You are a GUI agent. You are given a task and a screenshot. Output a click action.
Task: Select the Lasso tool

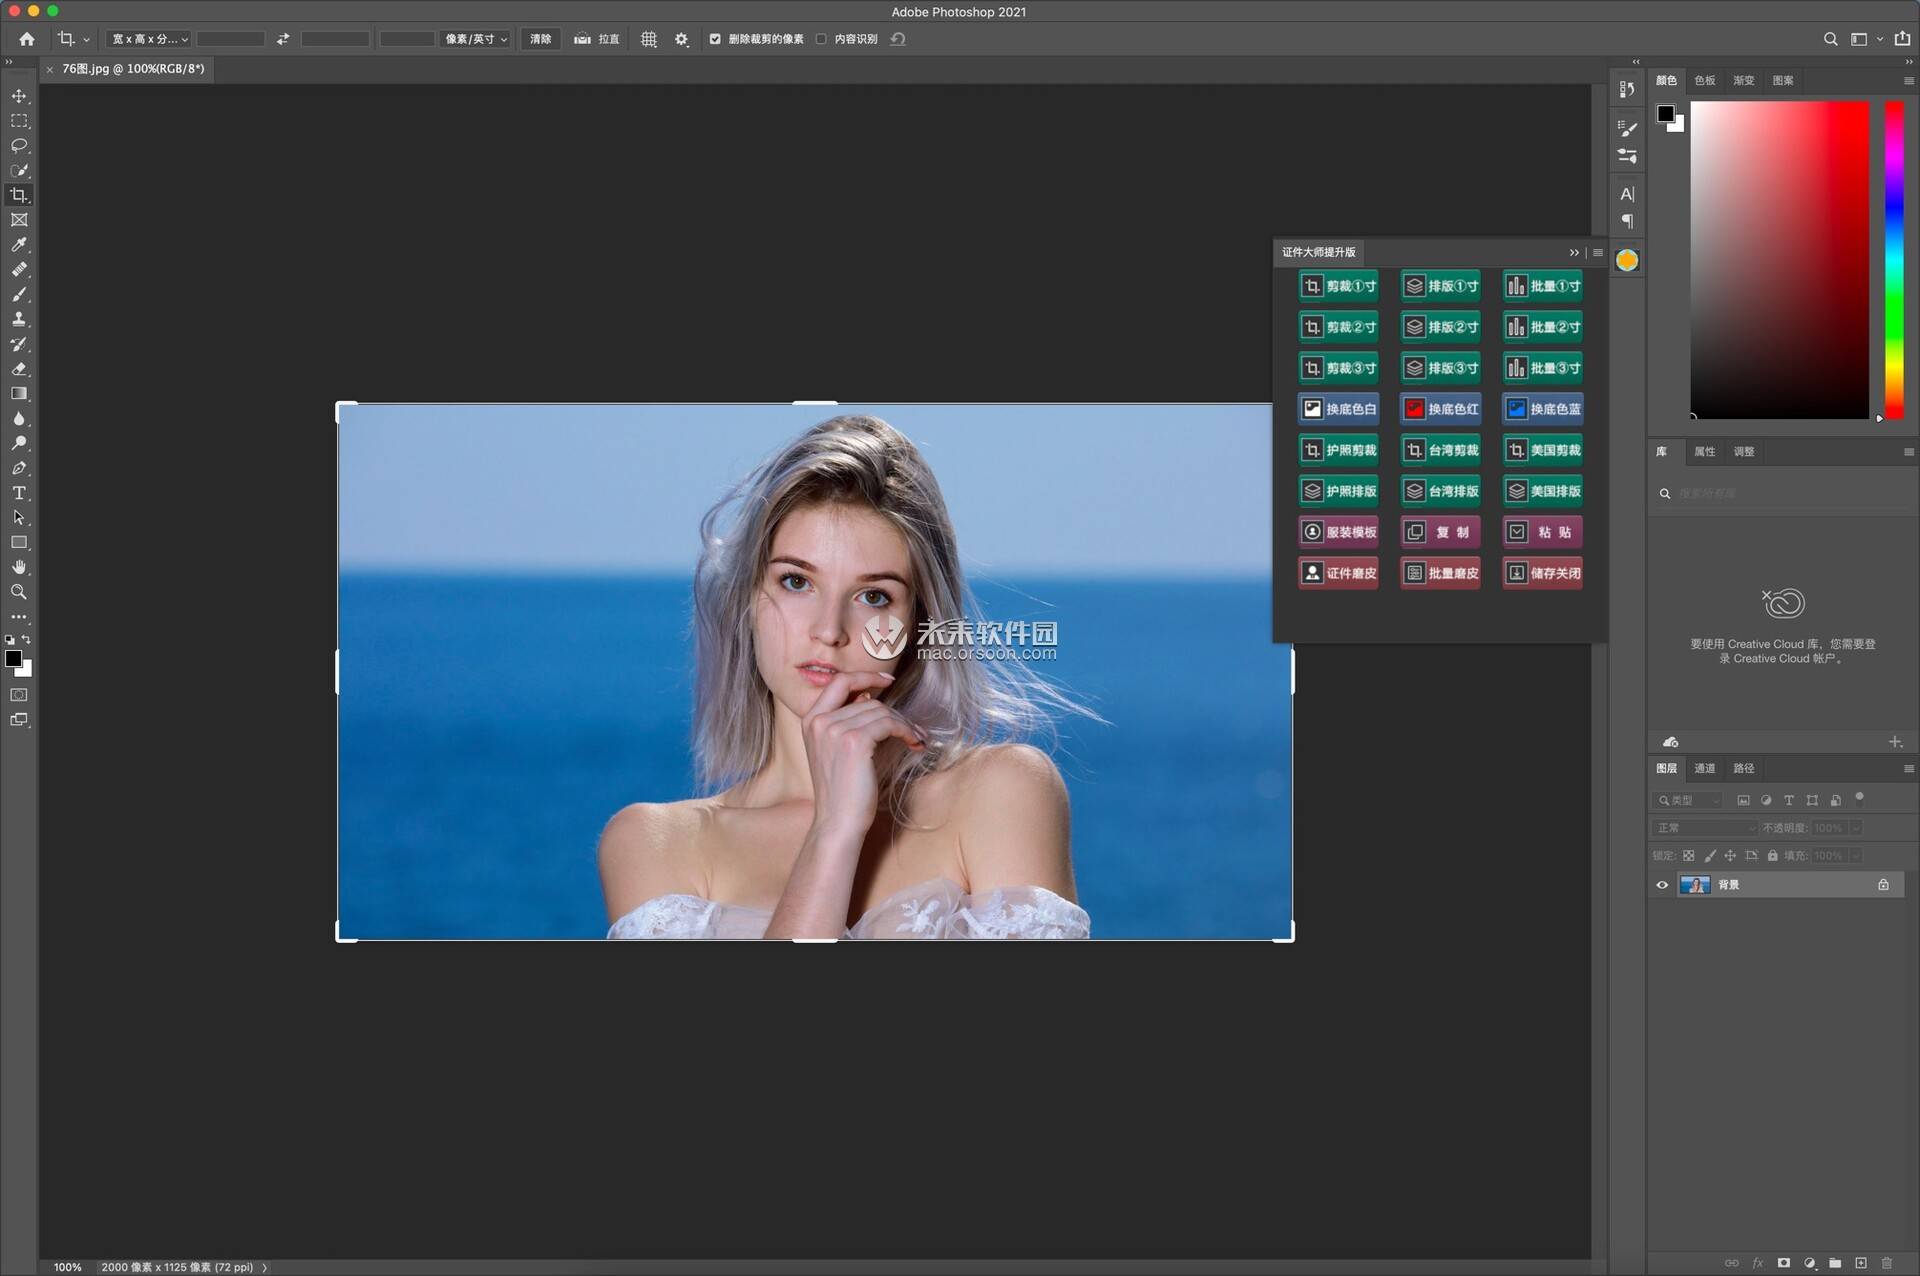tap(19, 146)
